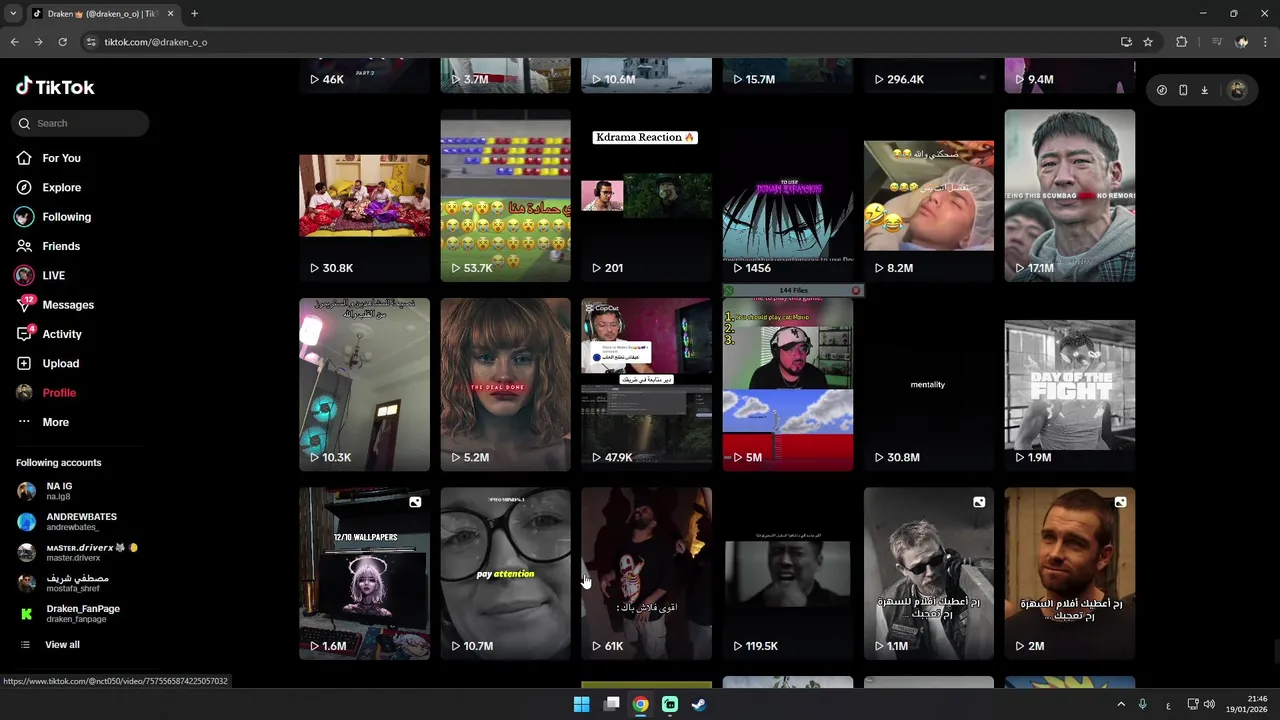Reload the TikTok page
The height and width of the screenshot is (720, 1280).
pos(62,42)
